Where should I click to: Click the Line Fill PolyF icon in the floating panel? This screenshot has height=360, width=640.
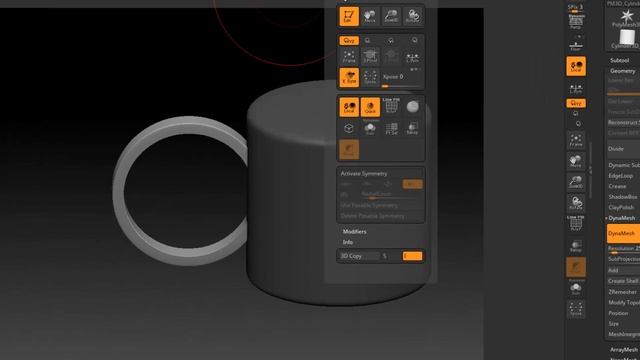391,107
